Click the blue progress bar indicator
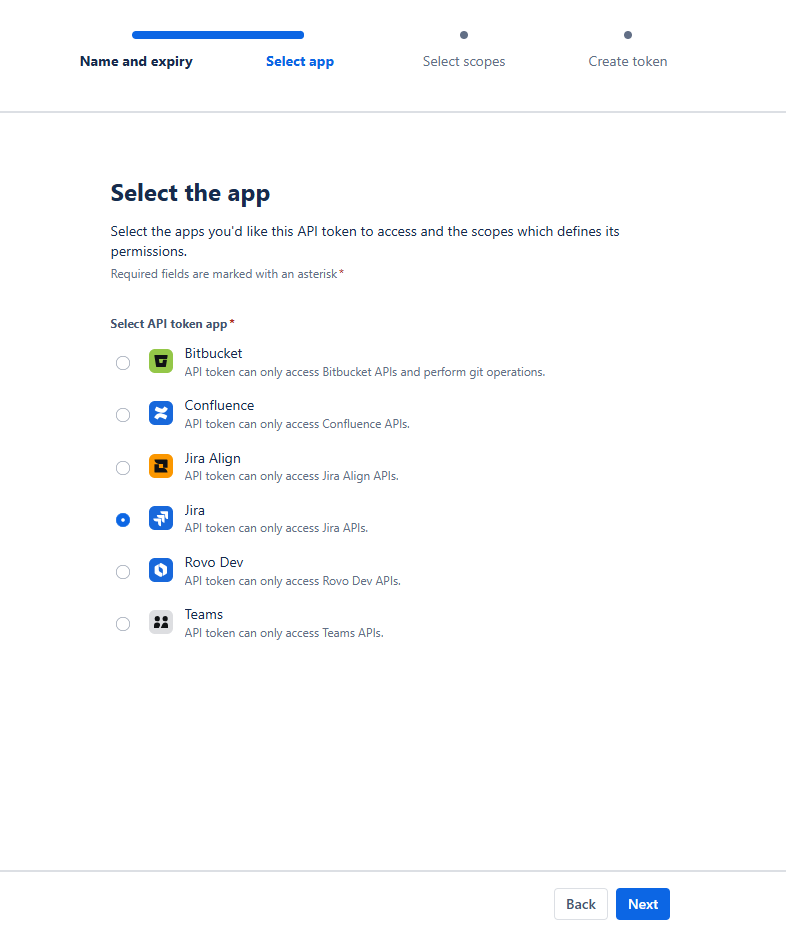This screenshot has height=928, width=786. click(218, 35)
